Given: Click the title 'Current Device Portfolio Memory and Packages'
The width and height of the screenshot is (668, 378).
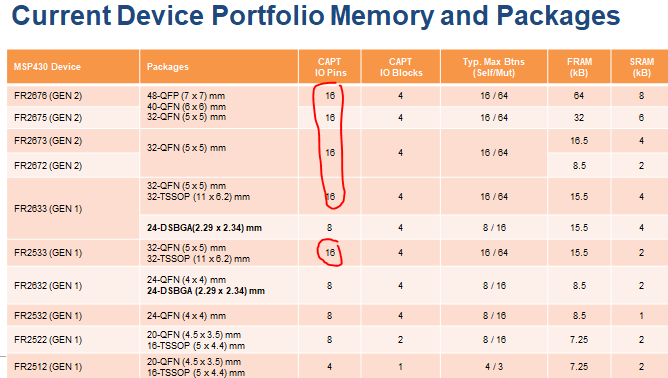Looking at the screenshot, I should [x=316, y=16].
